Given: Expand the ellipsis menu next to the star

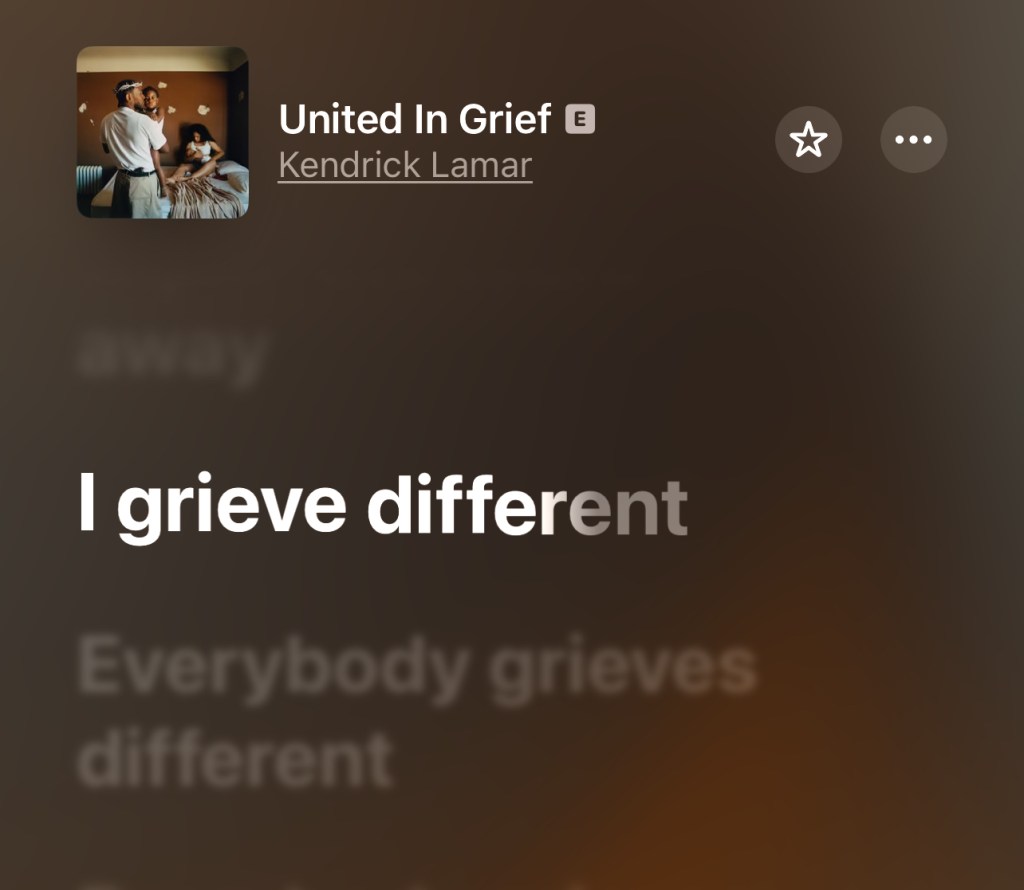Looking at the screenshot, I should point(914,140).
